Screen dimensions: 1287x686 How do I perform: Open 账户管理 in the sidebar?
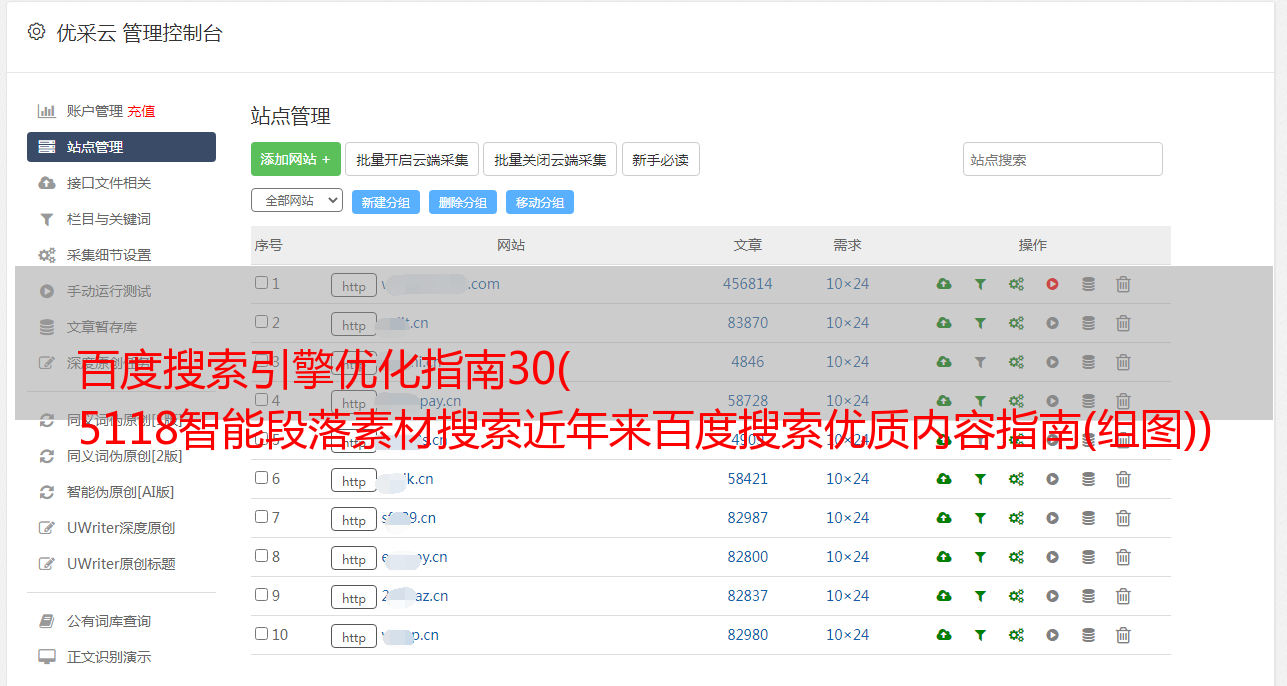(x=95, y=111)
